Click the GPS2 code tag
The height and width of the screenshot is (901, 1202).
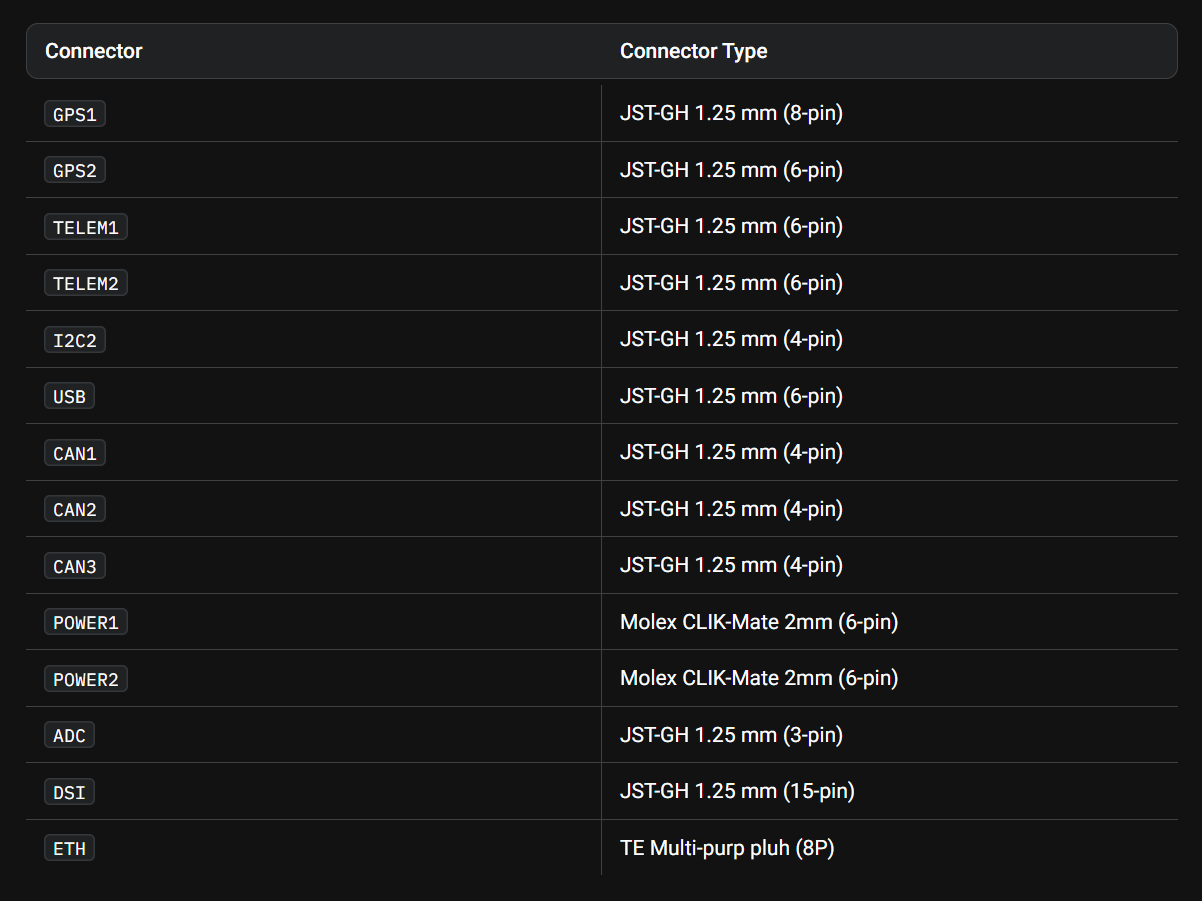75,171
